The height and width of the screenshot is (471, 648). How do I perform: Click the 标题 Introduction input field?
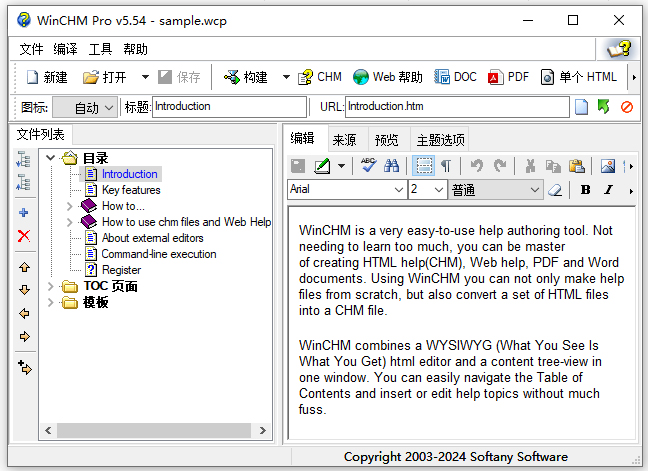coord(229,107)
